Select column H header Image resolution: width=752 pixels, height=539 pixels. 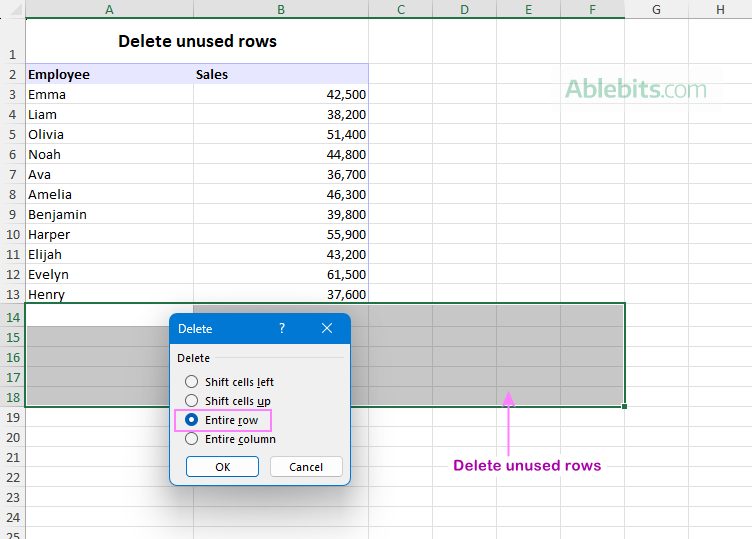720,9
